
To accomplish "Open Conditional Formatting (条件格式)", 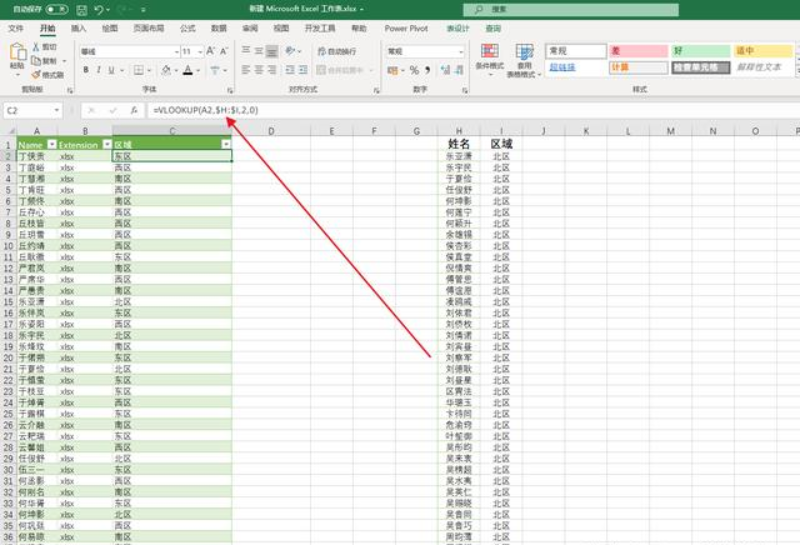I will click(x=490, y=60).
